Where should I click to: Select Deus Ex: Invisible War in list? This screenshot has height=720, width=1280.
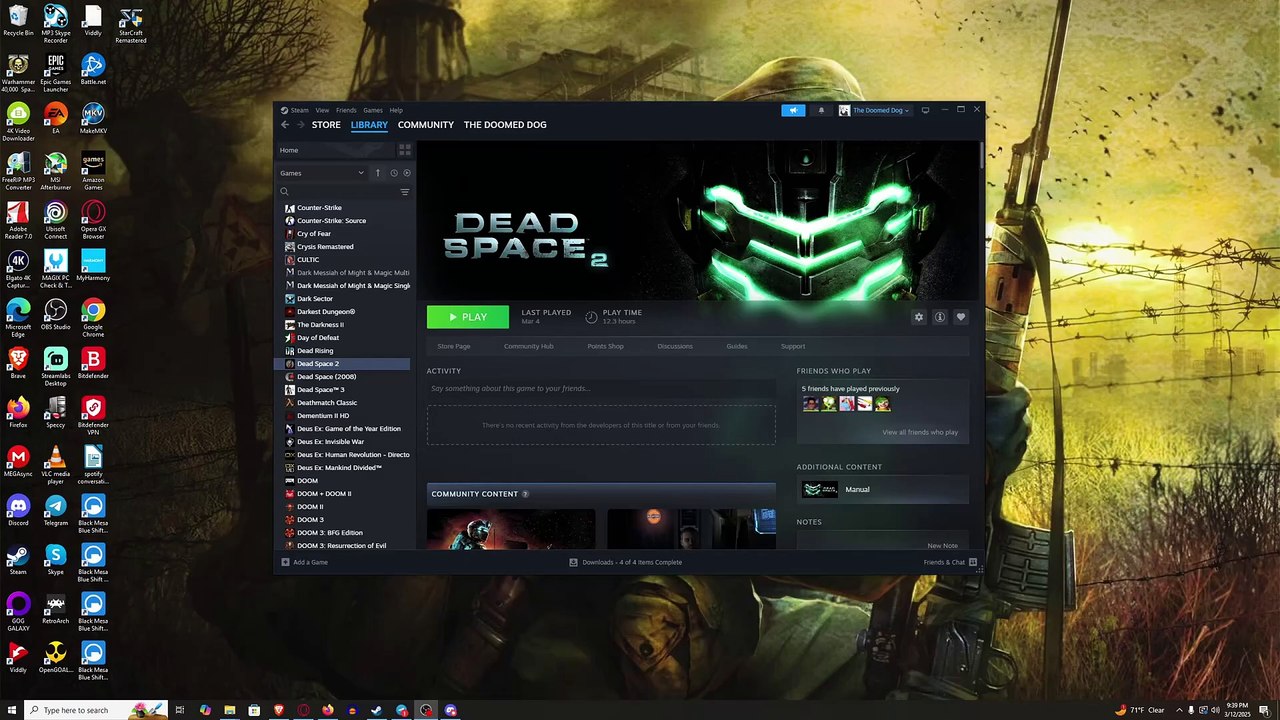coord(342,441)
